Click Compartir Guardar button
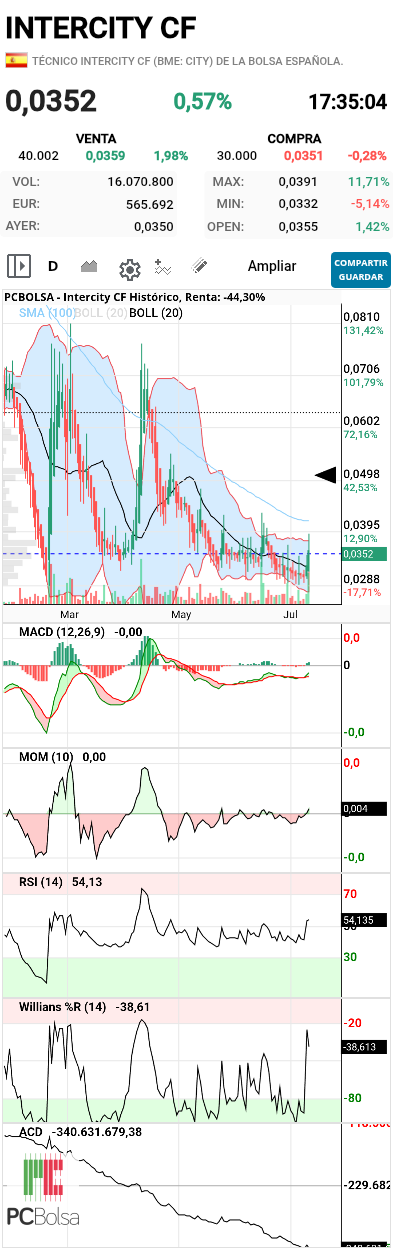The image size is (393, 1248). point(360,269)
